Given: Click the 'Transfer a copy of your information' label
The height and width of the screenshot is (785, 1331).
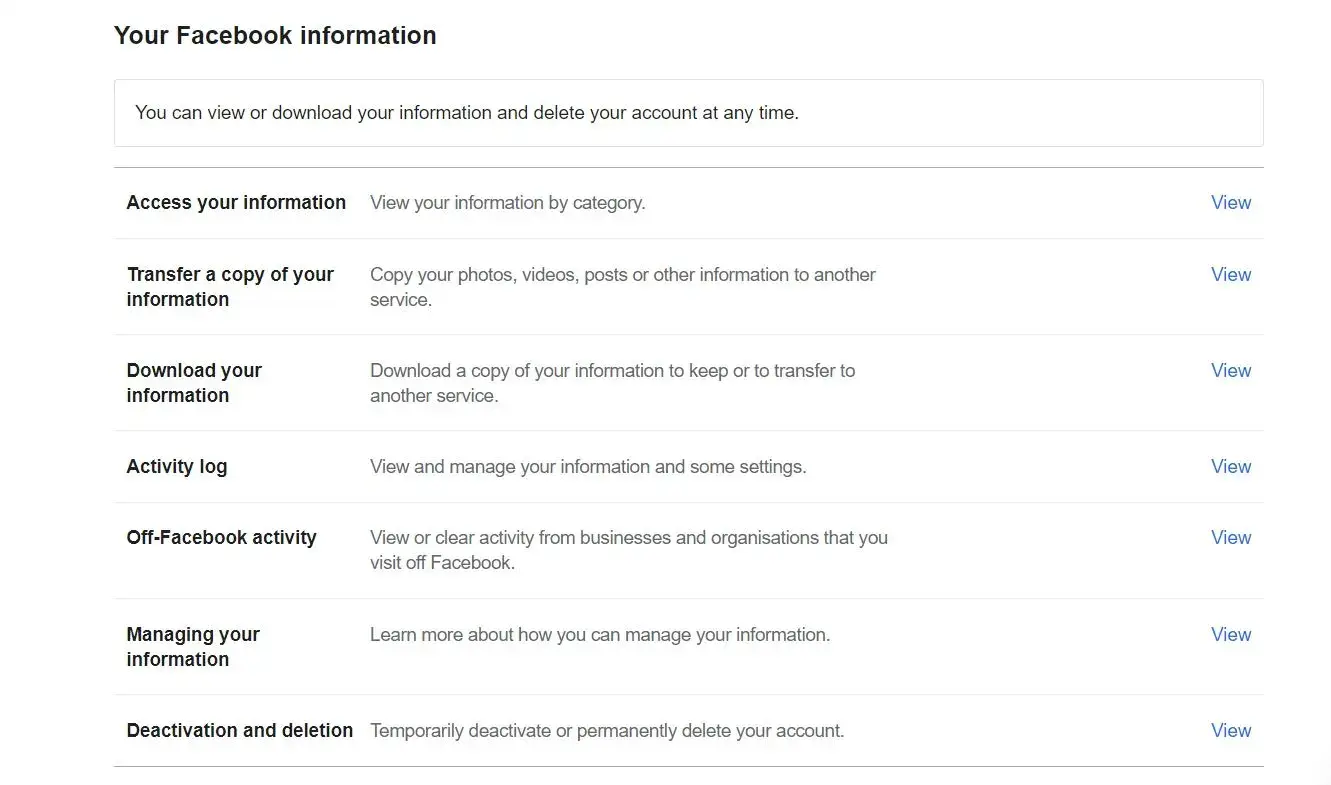Looking at the screenshot, I should pos(230,286).
